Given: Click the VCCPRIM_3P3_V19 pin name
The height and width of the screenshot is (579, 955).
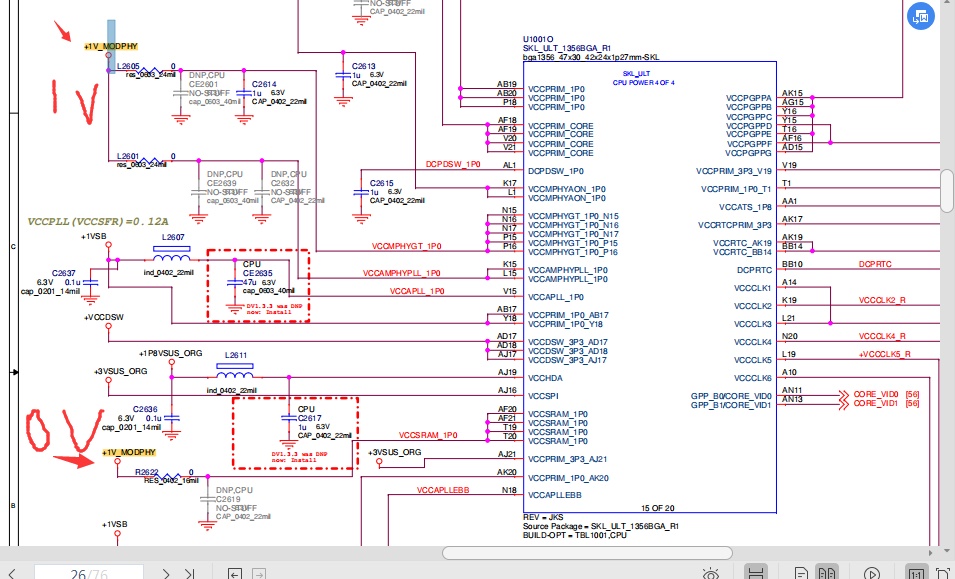Looking at the screenshot, I should point(734,172).
